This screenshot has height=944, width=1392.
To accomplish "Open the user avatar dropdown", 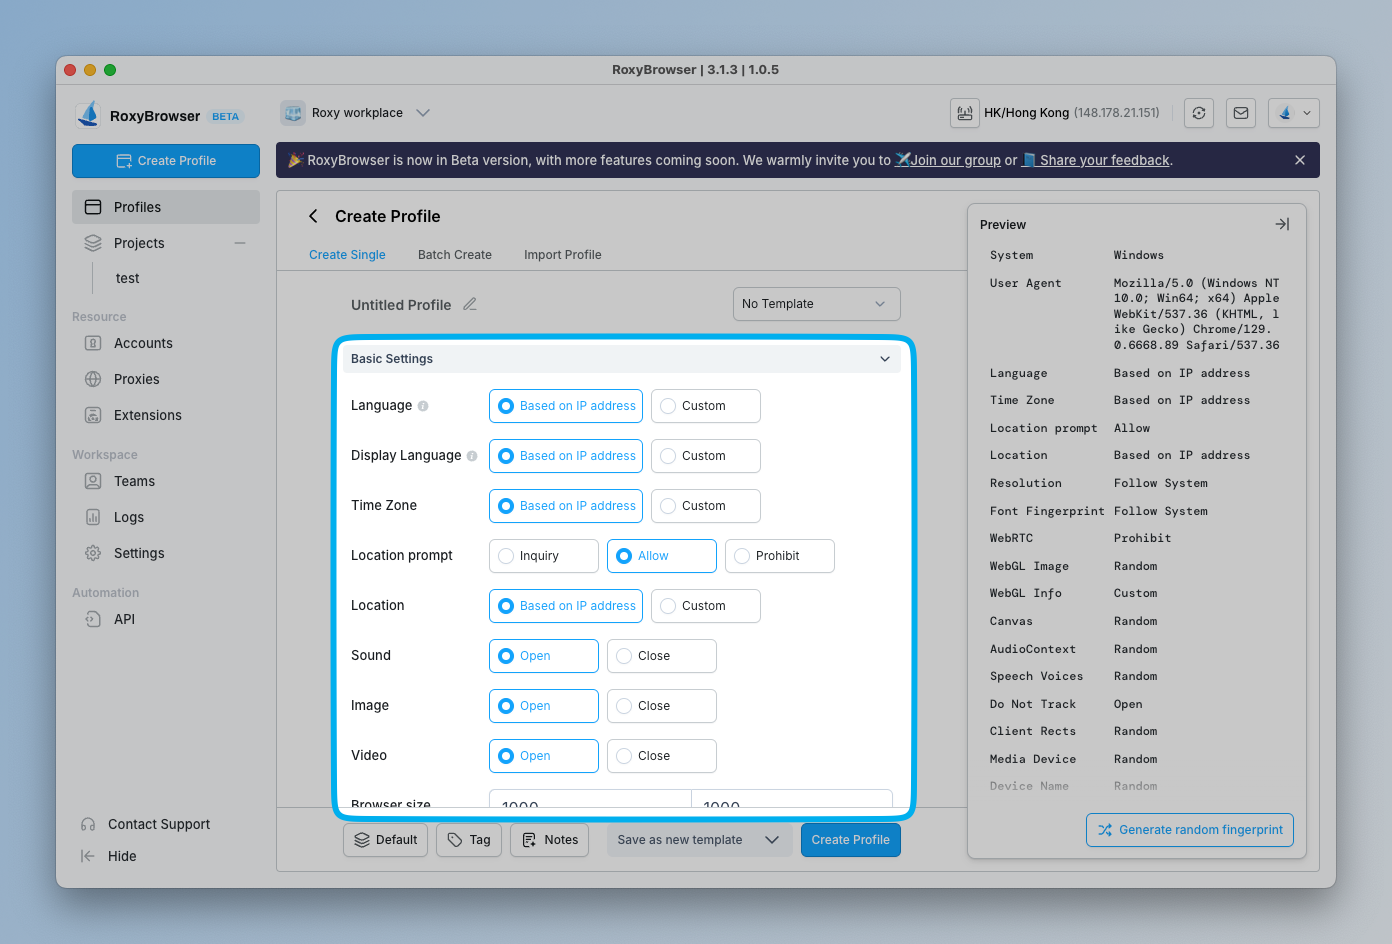I will pyautogui.click(x=1294, y=113).
